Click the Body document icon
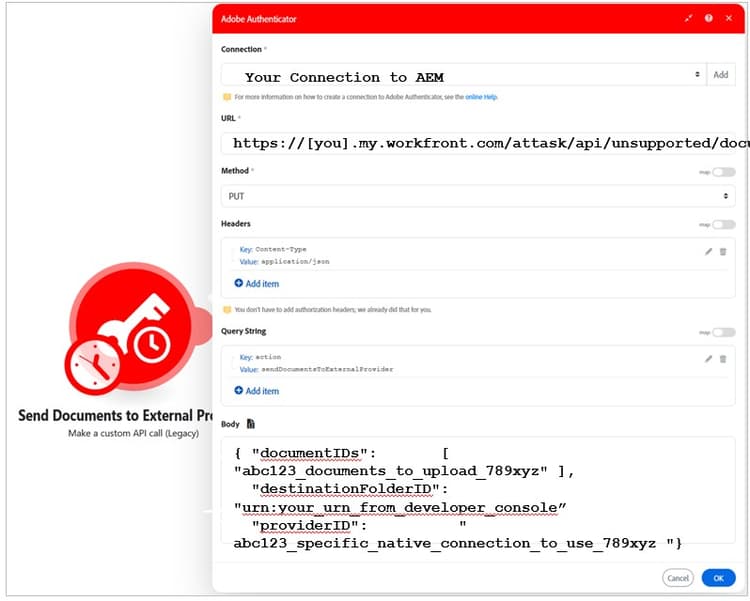 tap(251, 423)
